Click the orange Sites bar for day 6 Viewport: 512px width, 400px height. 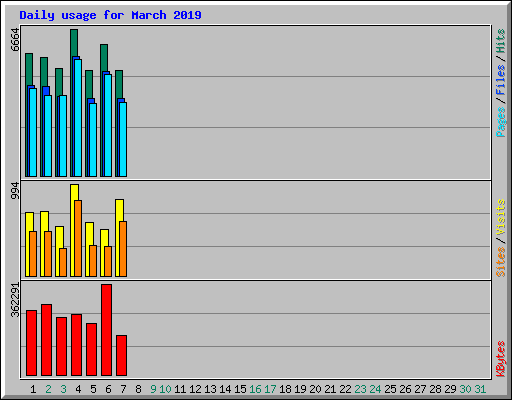pyautogui.click(x=108, y=262)
